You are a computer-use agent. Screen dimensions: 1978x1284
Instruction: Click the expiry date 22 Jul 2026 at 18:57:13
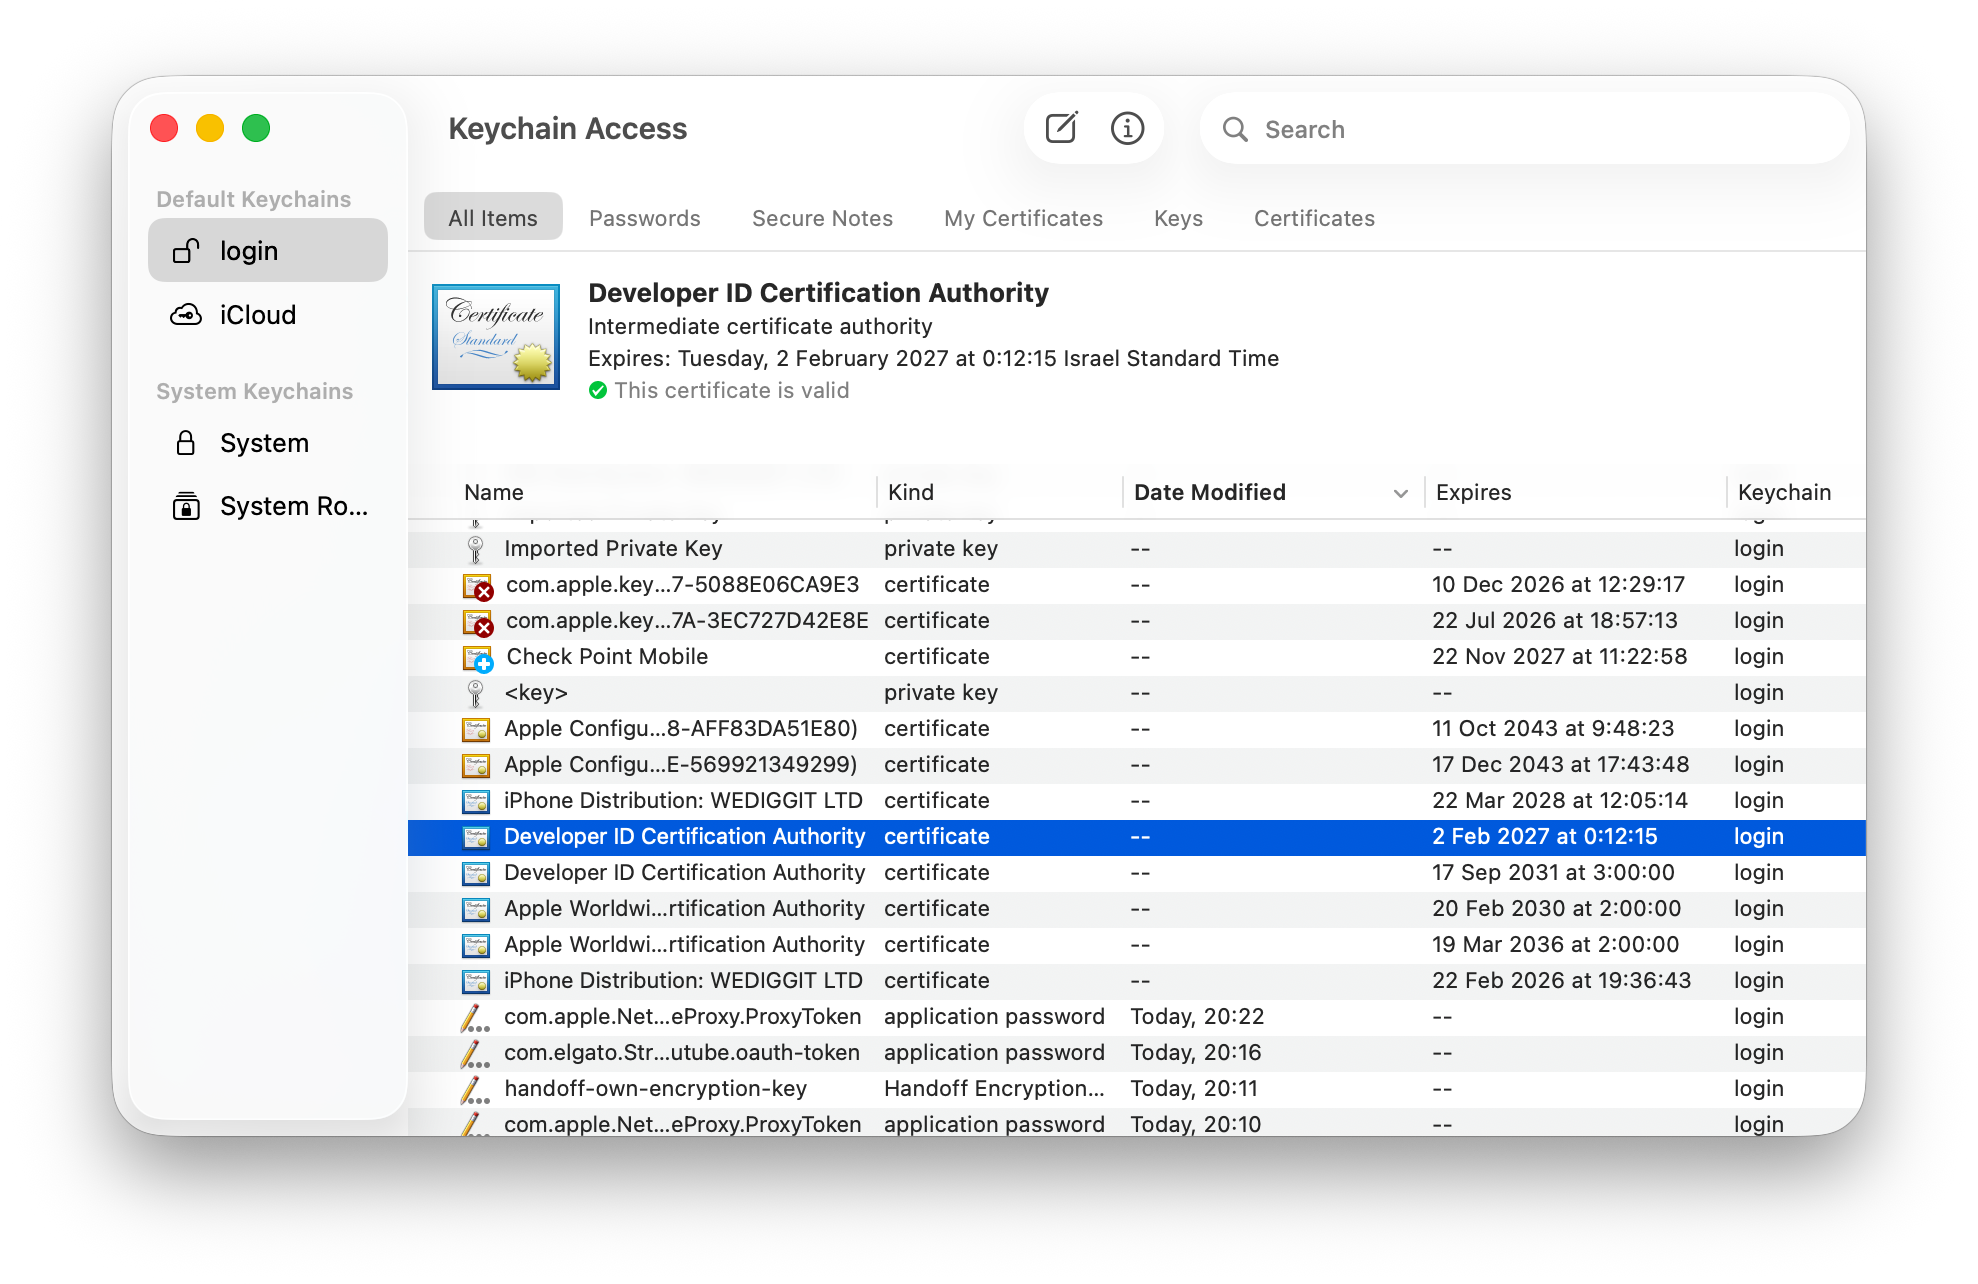tap(1555, 621)
